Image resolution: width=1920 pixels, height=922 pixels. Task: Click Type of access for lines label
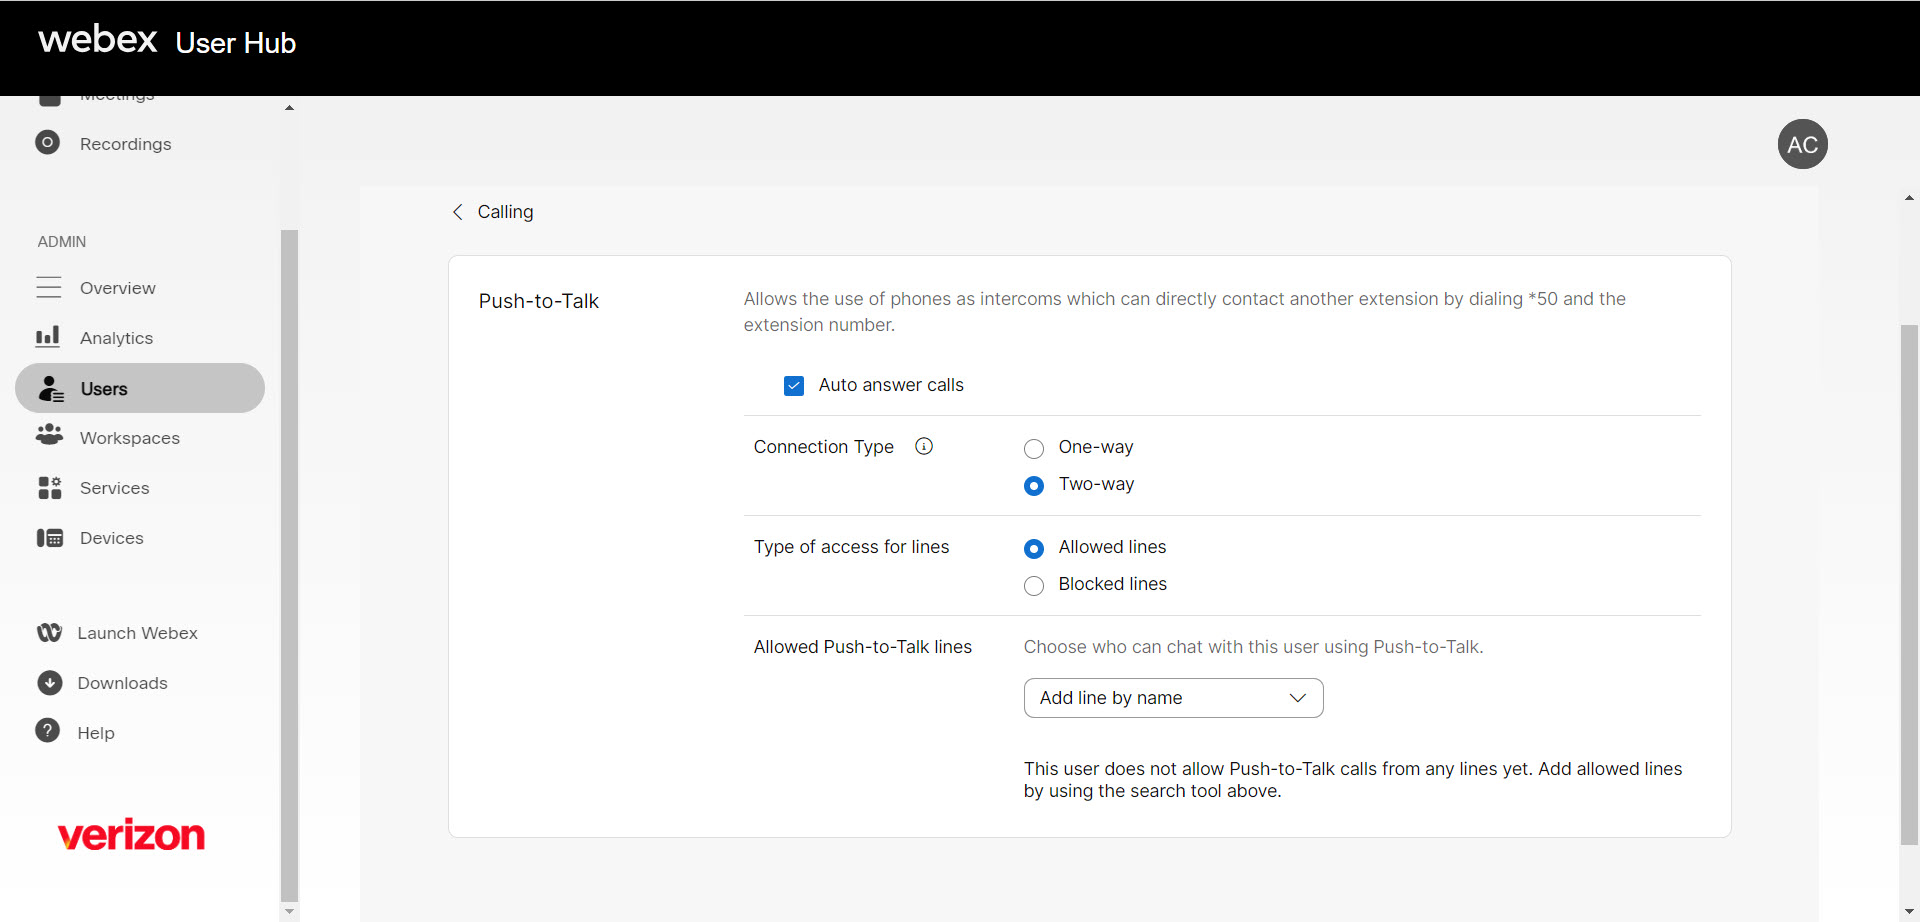tap(852, 547)
